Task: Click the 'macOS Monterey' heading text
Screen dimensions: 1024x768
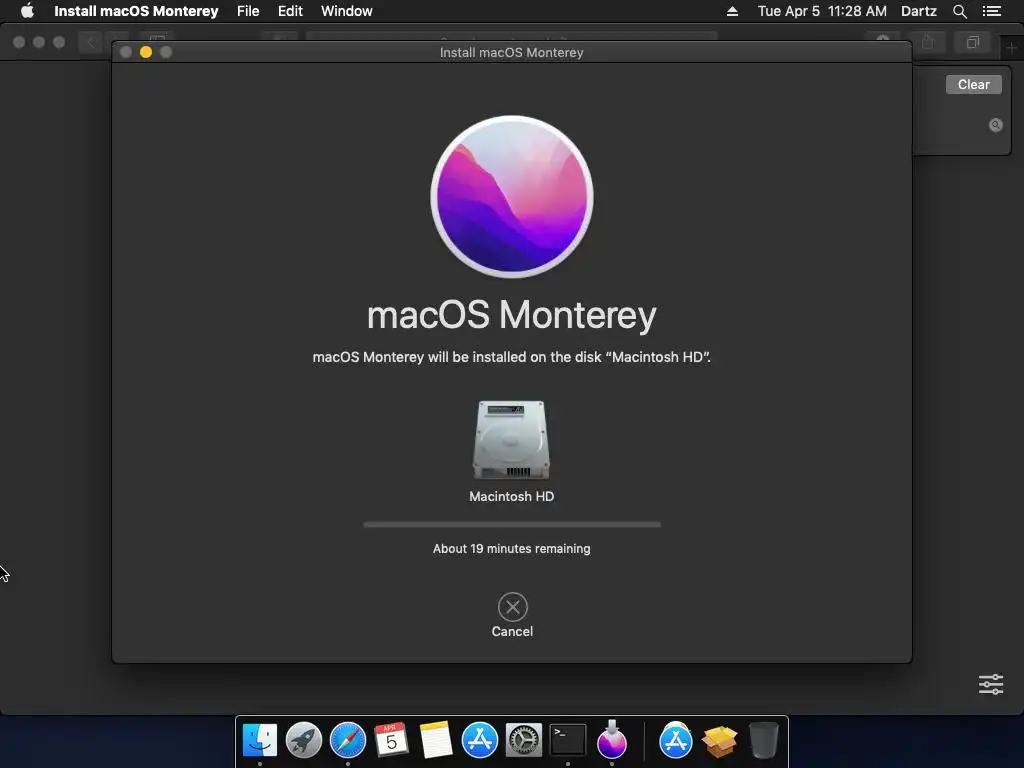Action: coord(511,315)
